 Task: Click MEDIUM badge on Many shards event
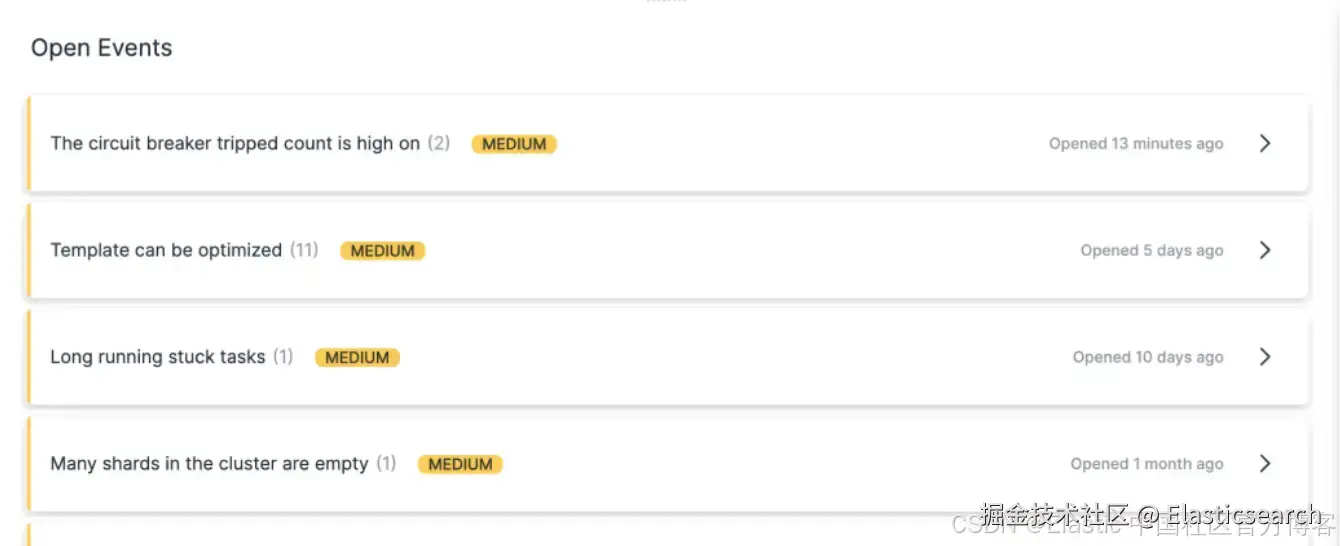pos(460,465)
